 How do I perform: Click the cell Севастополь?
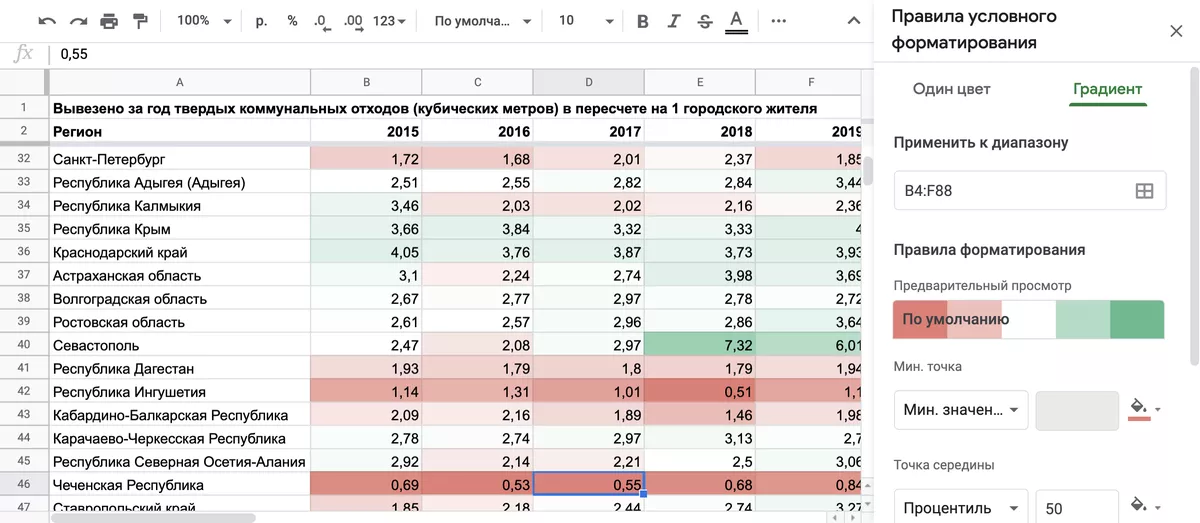click(x=179, y=345)
